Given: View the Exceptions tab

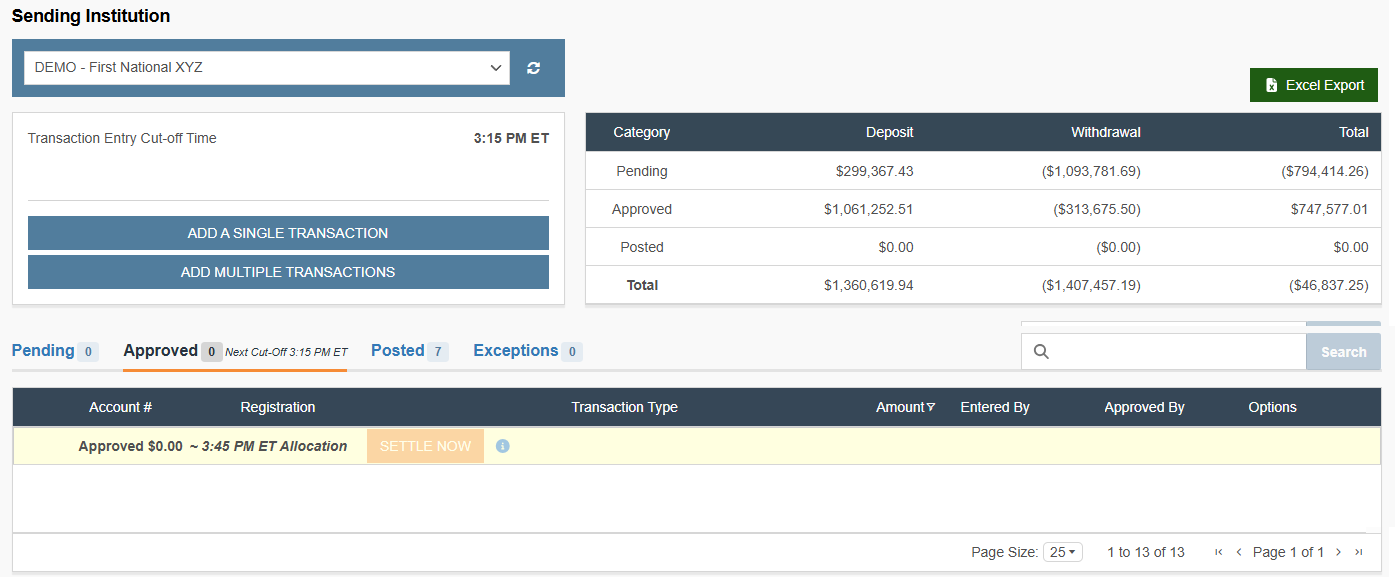Looking at the screenshot, I should coord(528,351).
